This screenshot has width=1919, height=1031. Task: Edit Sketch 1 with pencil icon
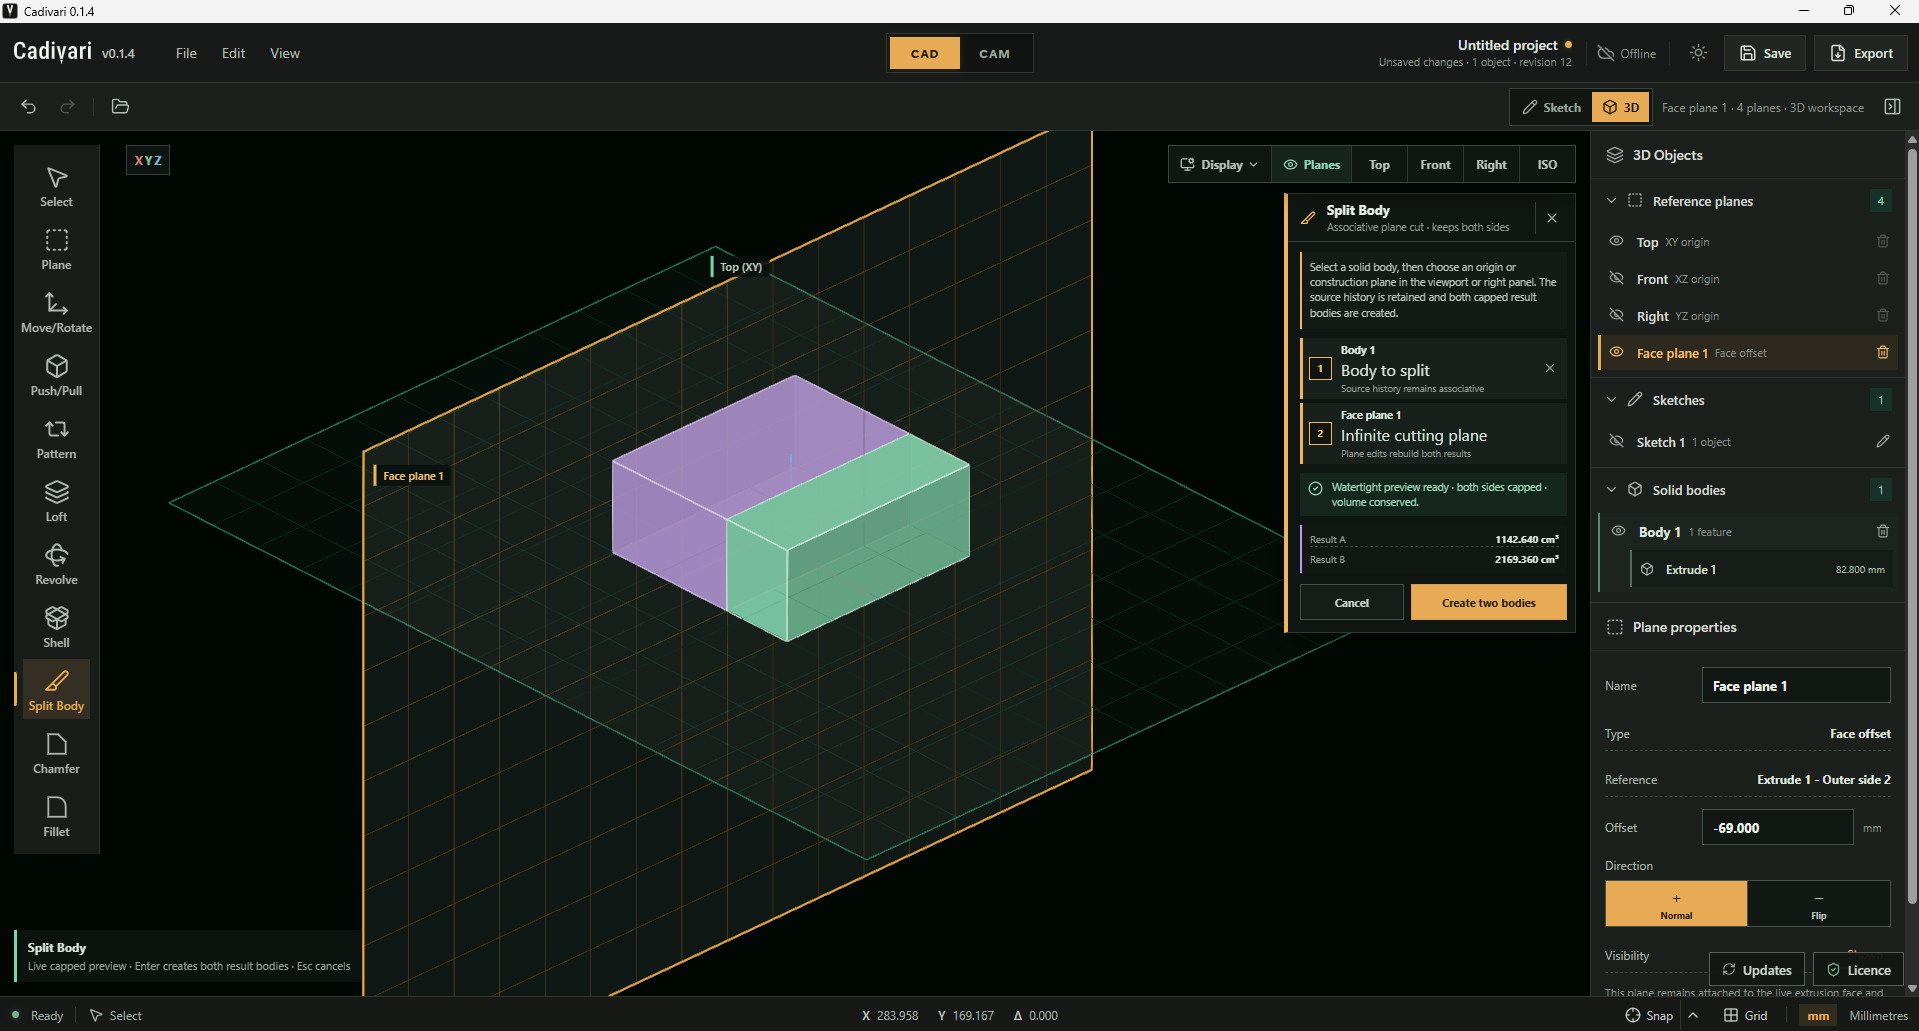coord(1883,441)
